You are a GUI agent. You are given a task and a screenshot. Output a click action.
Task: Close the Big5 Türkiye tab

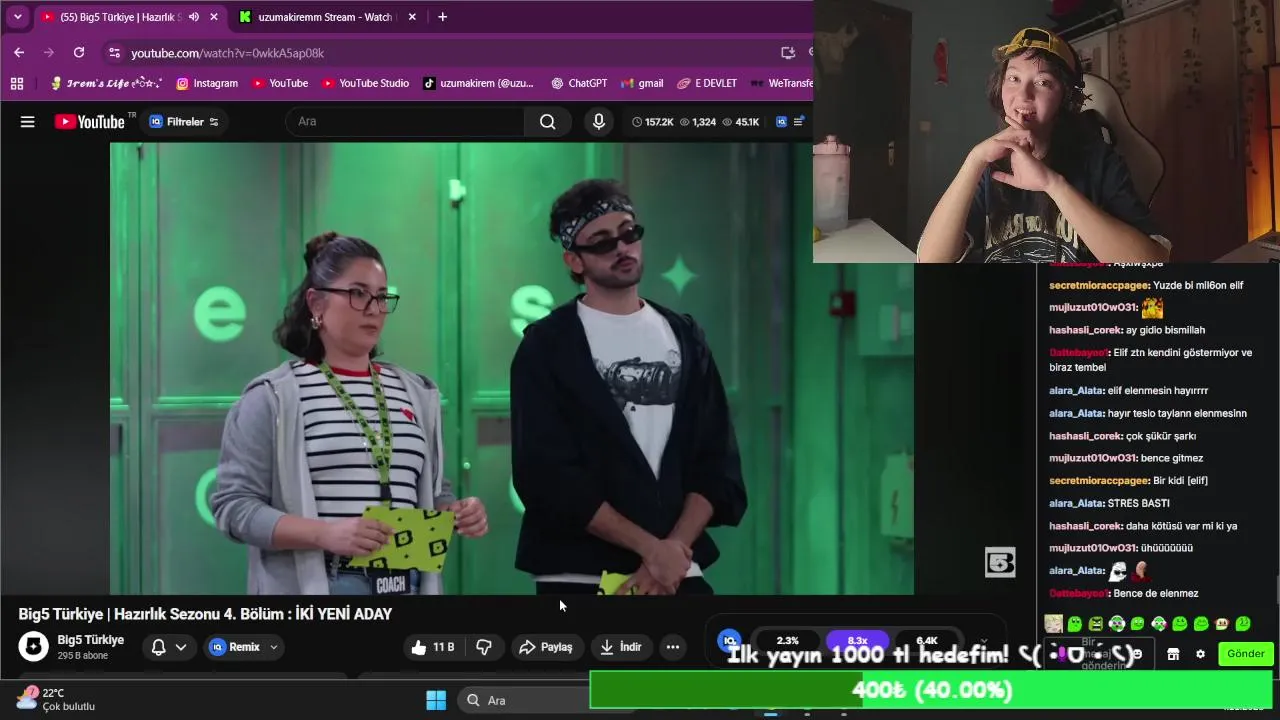tap(213, 17)
